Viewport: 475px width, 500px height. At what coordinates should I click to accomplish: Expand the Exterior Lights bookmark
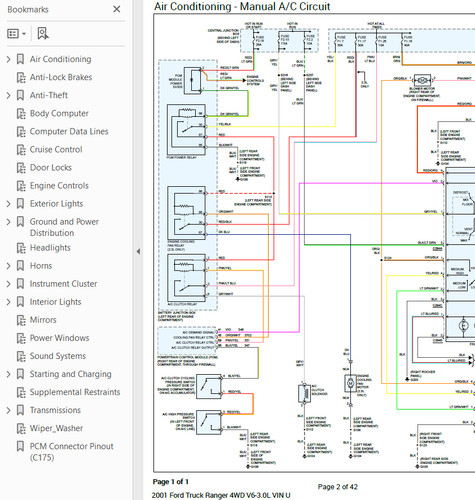(9, 204)
